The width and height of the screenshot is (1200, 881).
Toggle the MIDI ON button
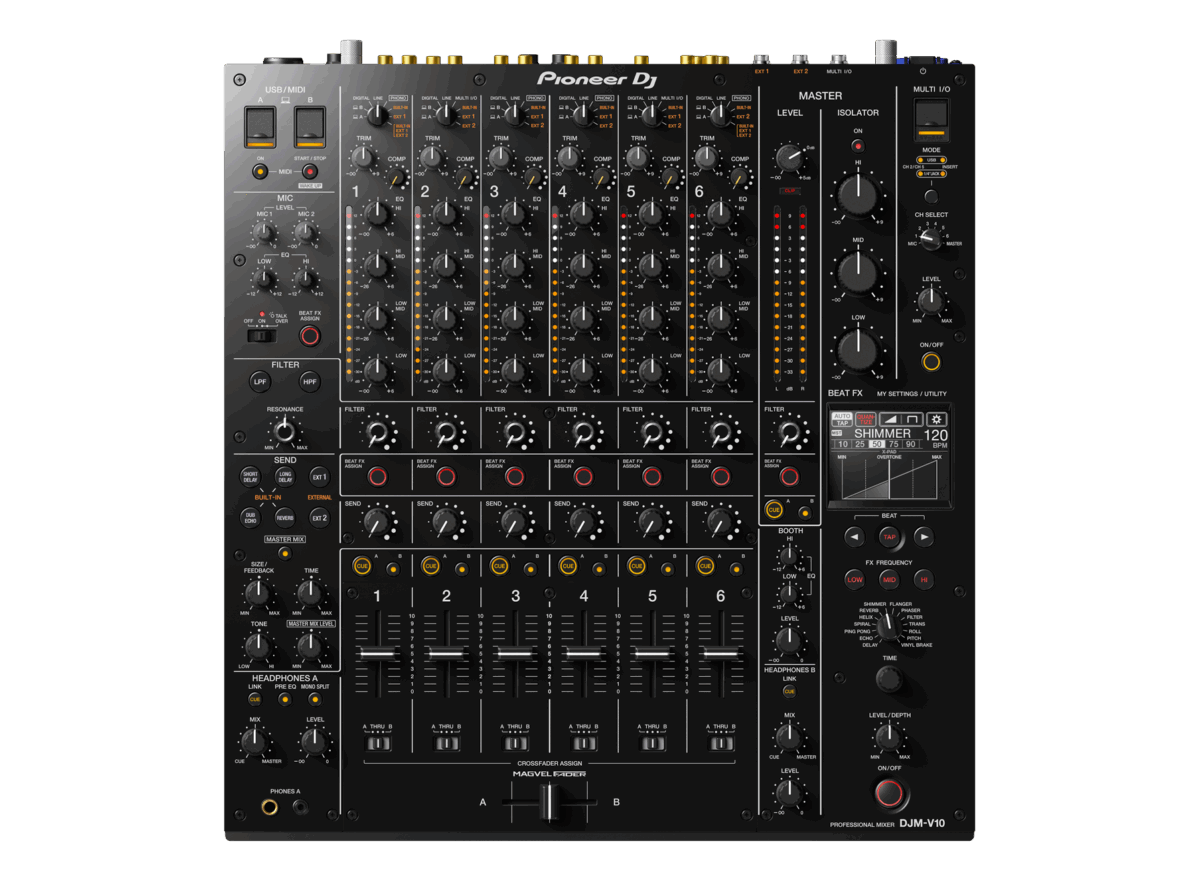point(260,171)
